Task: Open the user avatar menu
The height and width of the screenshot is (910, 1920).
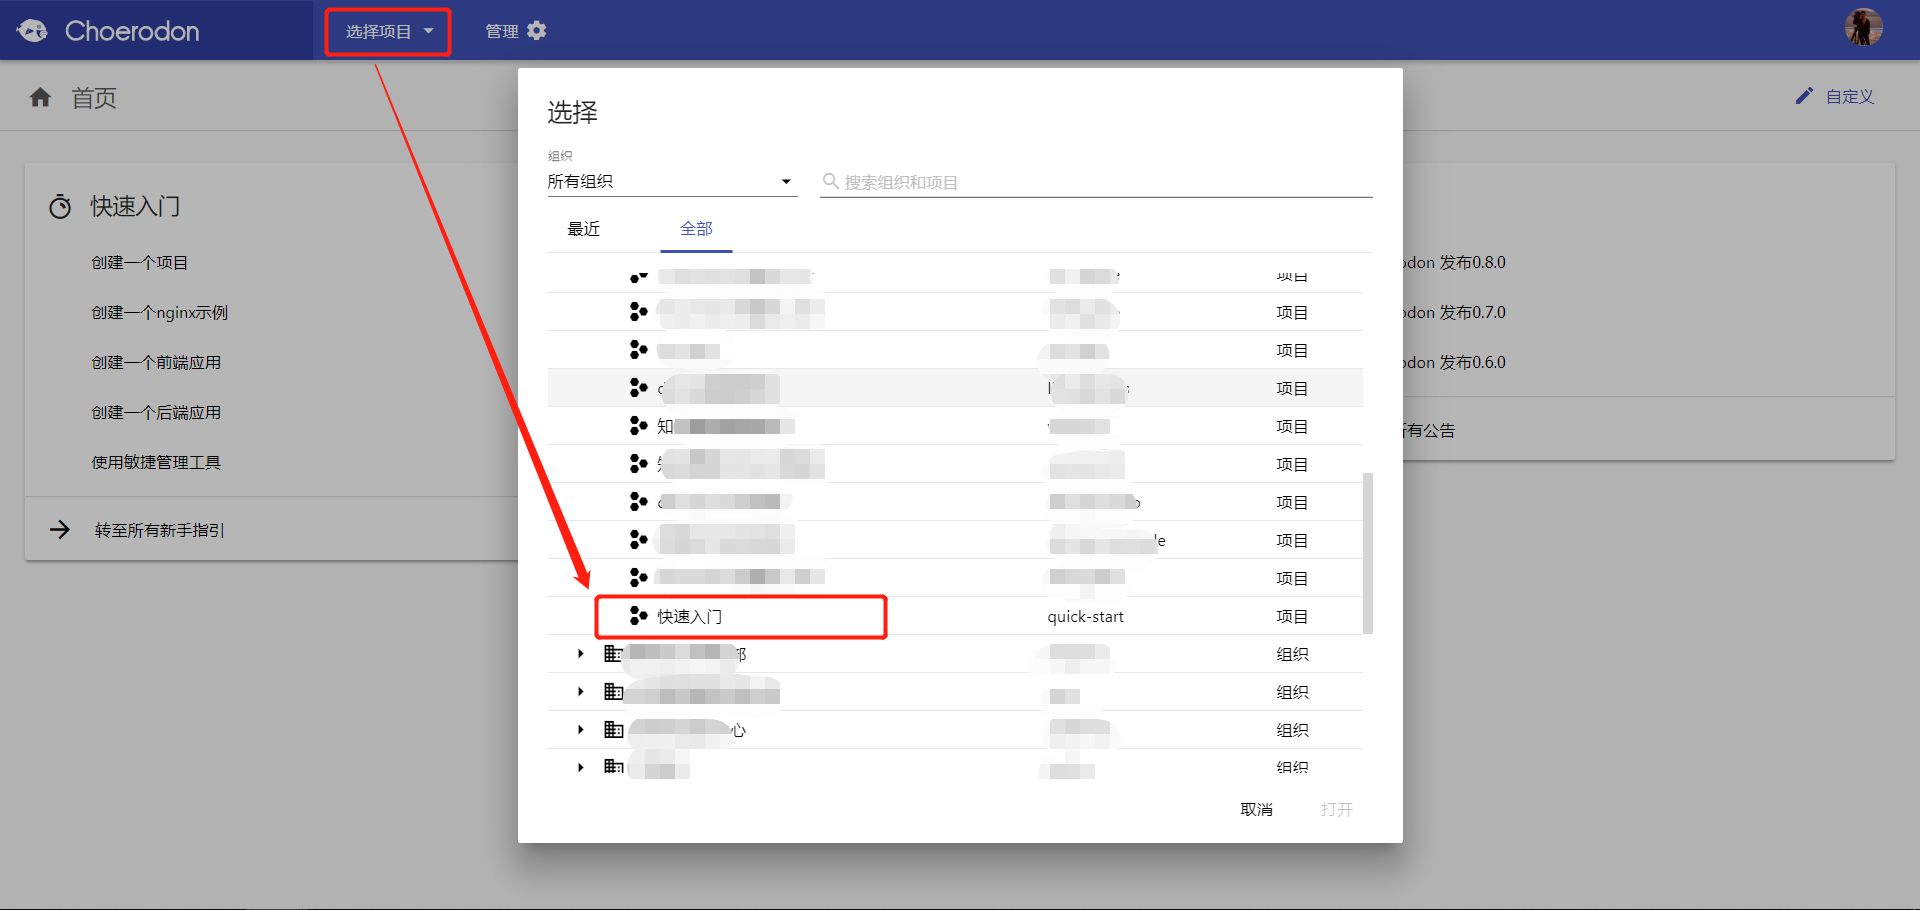Action: click(x=1864, y=27)
